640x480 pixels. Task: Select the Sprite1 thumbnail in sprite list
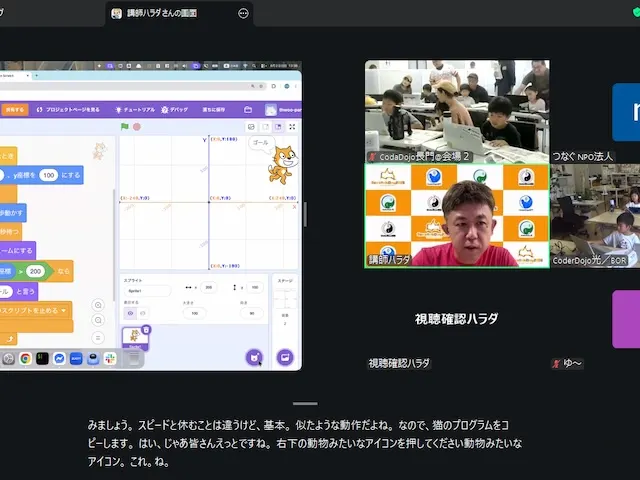[135, 338]
